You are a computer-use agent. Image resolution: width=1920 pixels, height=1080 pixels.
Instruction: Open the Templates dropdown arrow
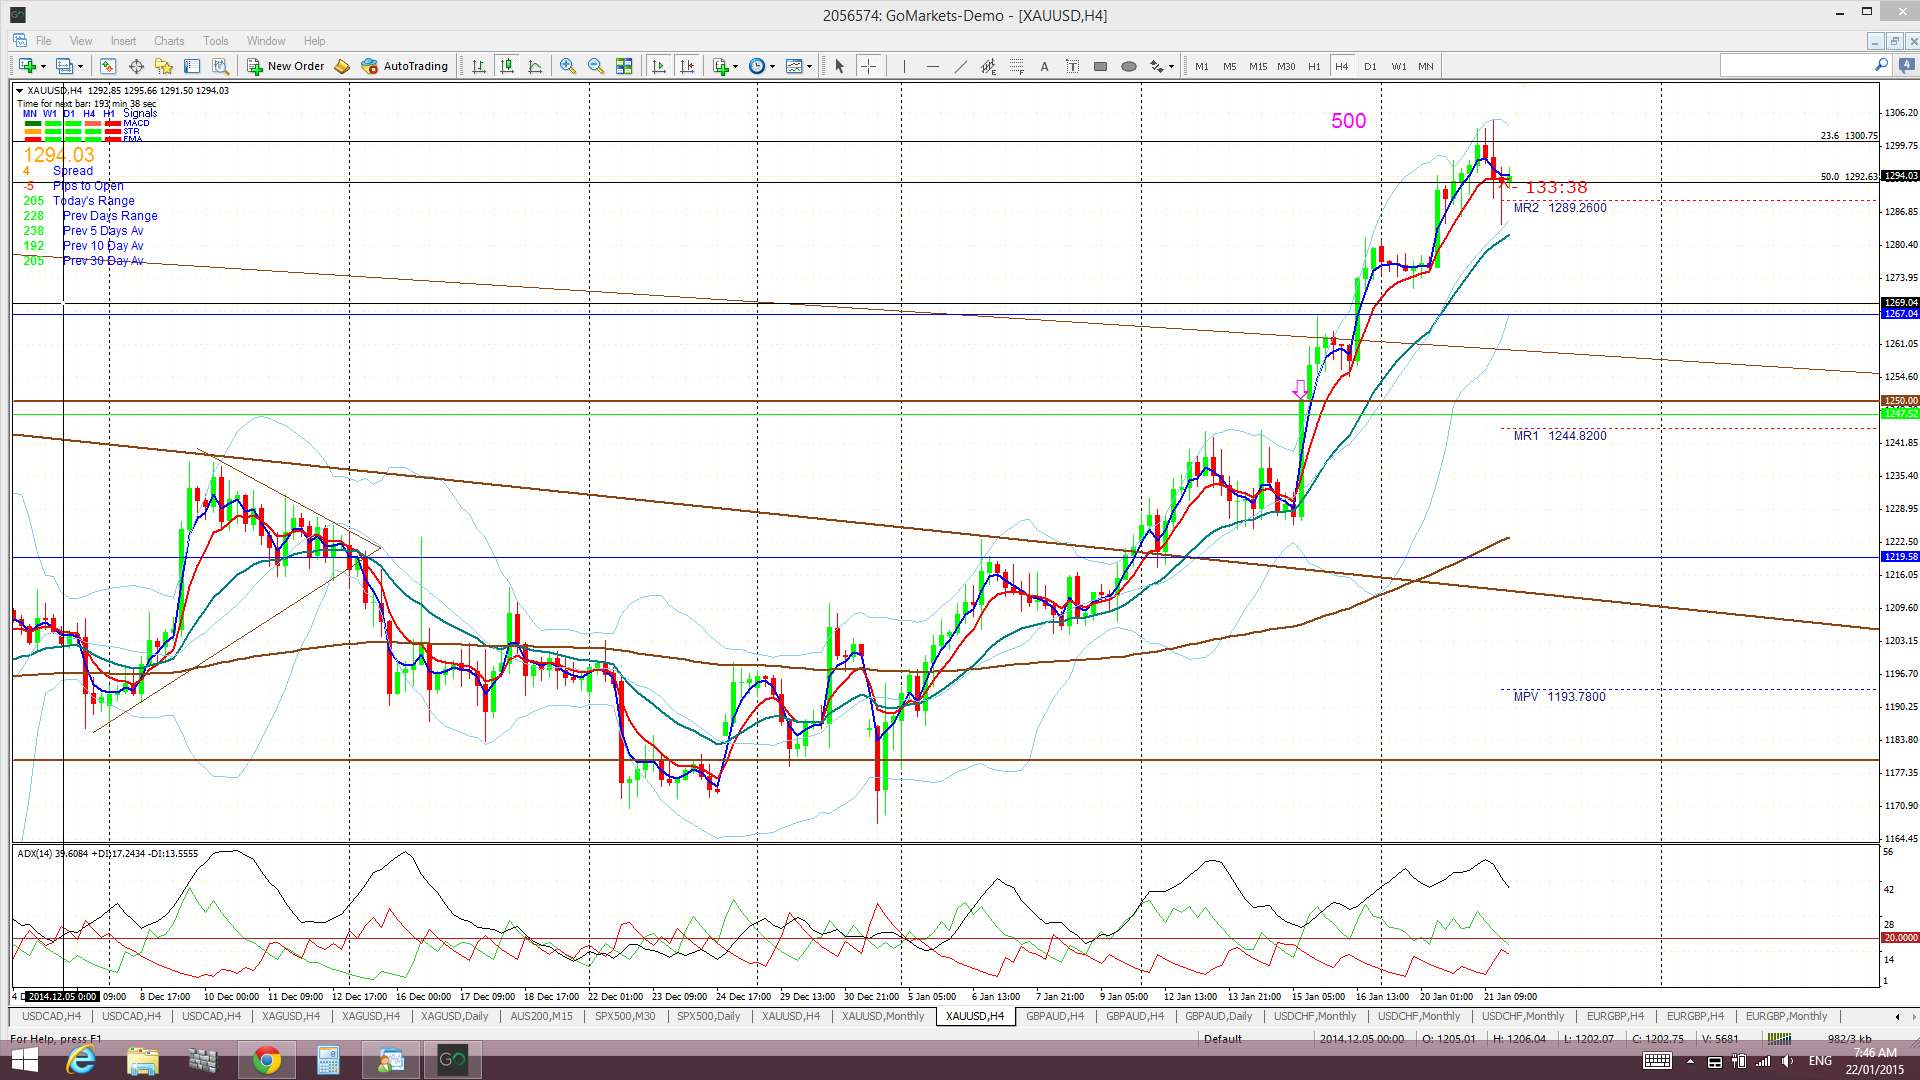click(809, 67)
